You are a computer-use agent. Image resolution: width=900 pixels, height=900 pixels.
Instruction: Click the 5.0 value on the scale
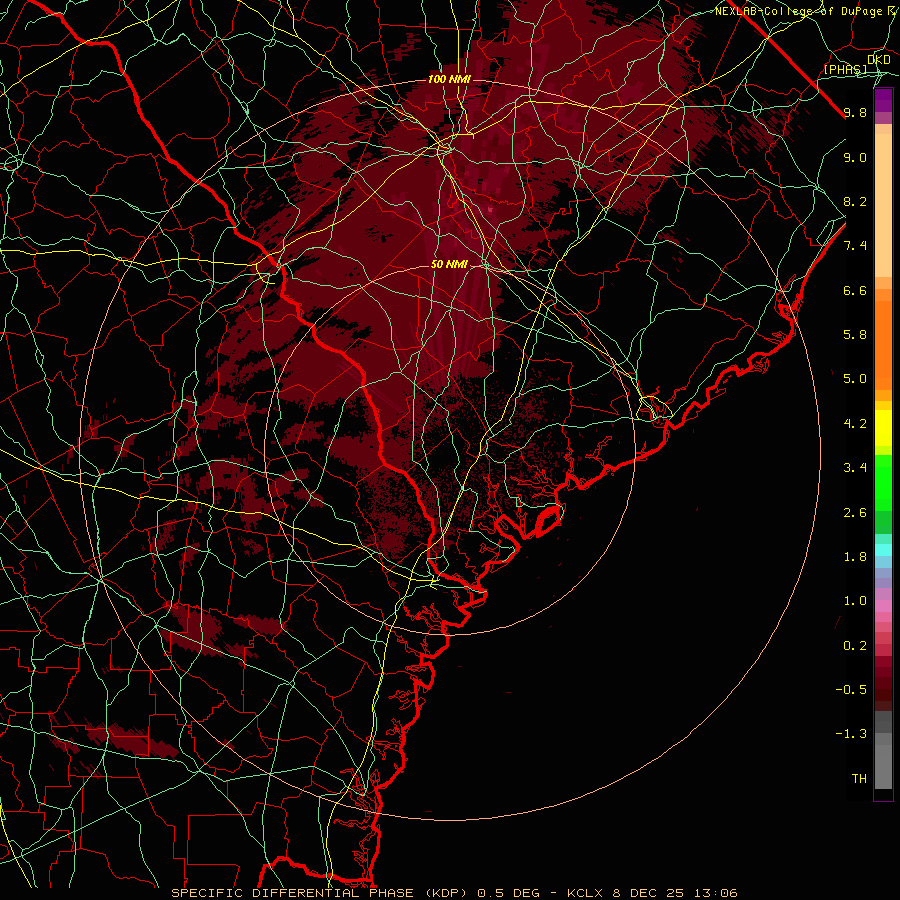click(855, 379)
